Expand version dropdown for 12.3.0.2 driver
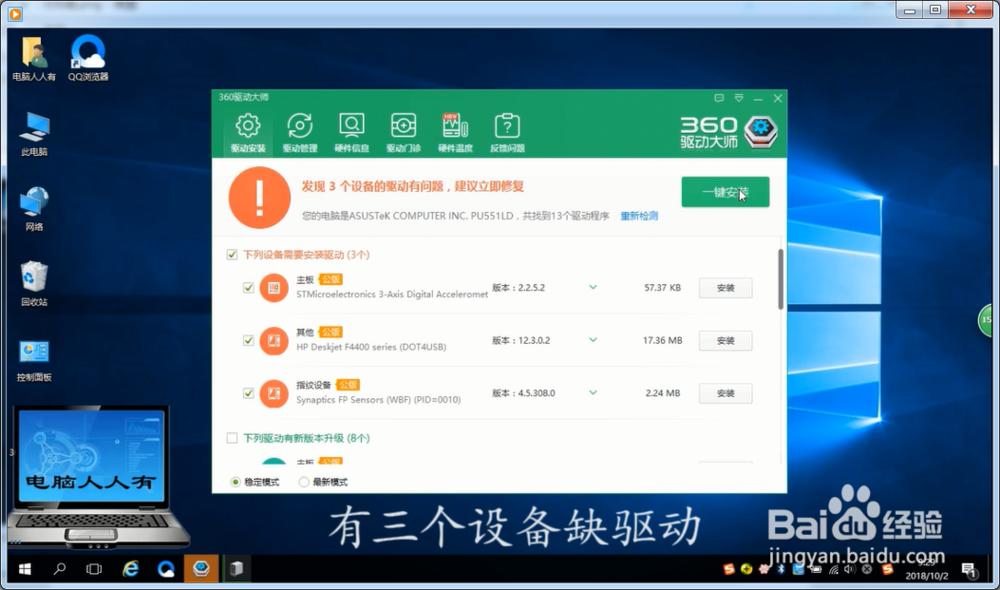This screenshot has width=1000, height=590. click(593, 340)
